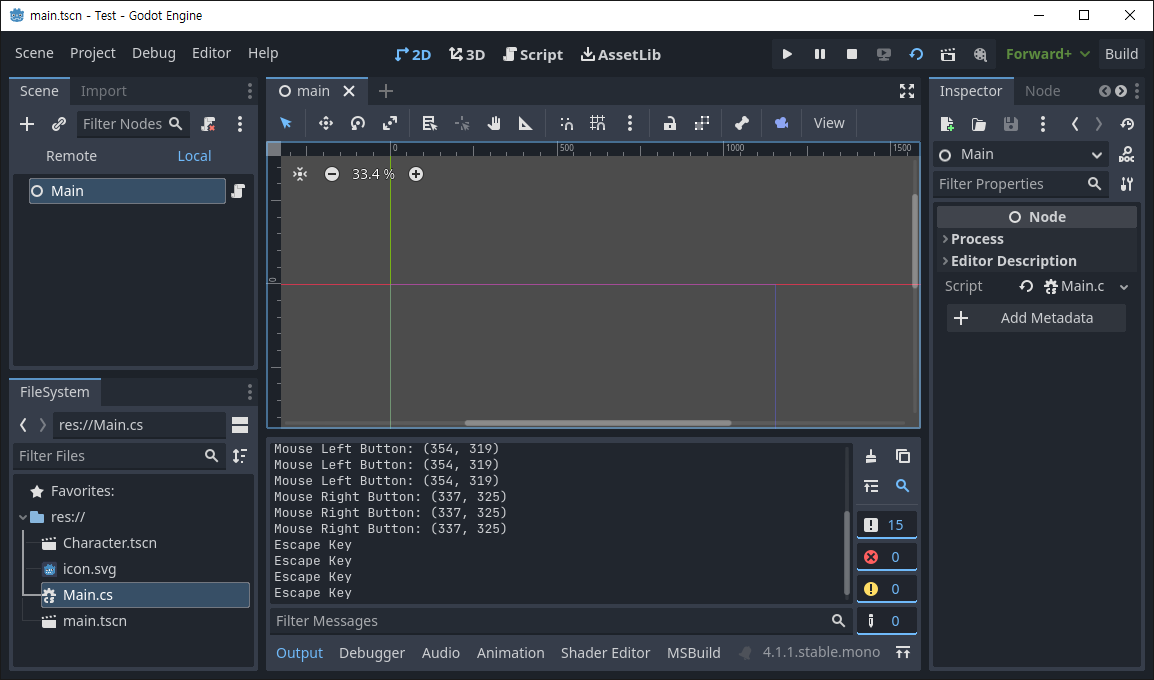Image resolution: width=1154 pixels, height=680 pixels.
Task: Click Add Metadata button
Action: tap(1036, 318)
